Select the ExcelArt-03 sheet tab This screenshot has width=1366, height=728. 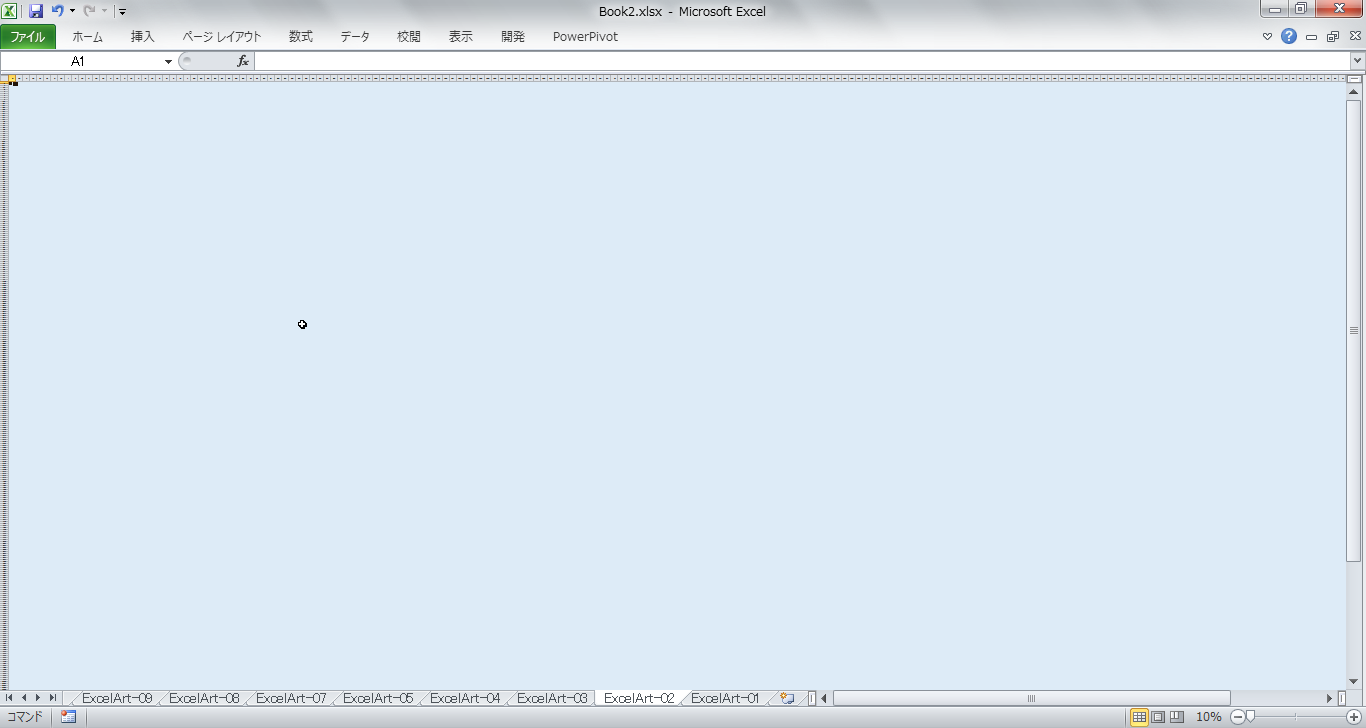(552, 698)
